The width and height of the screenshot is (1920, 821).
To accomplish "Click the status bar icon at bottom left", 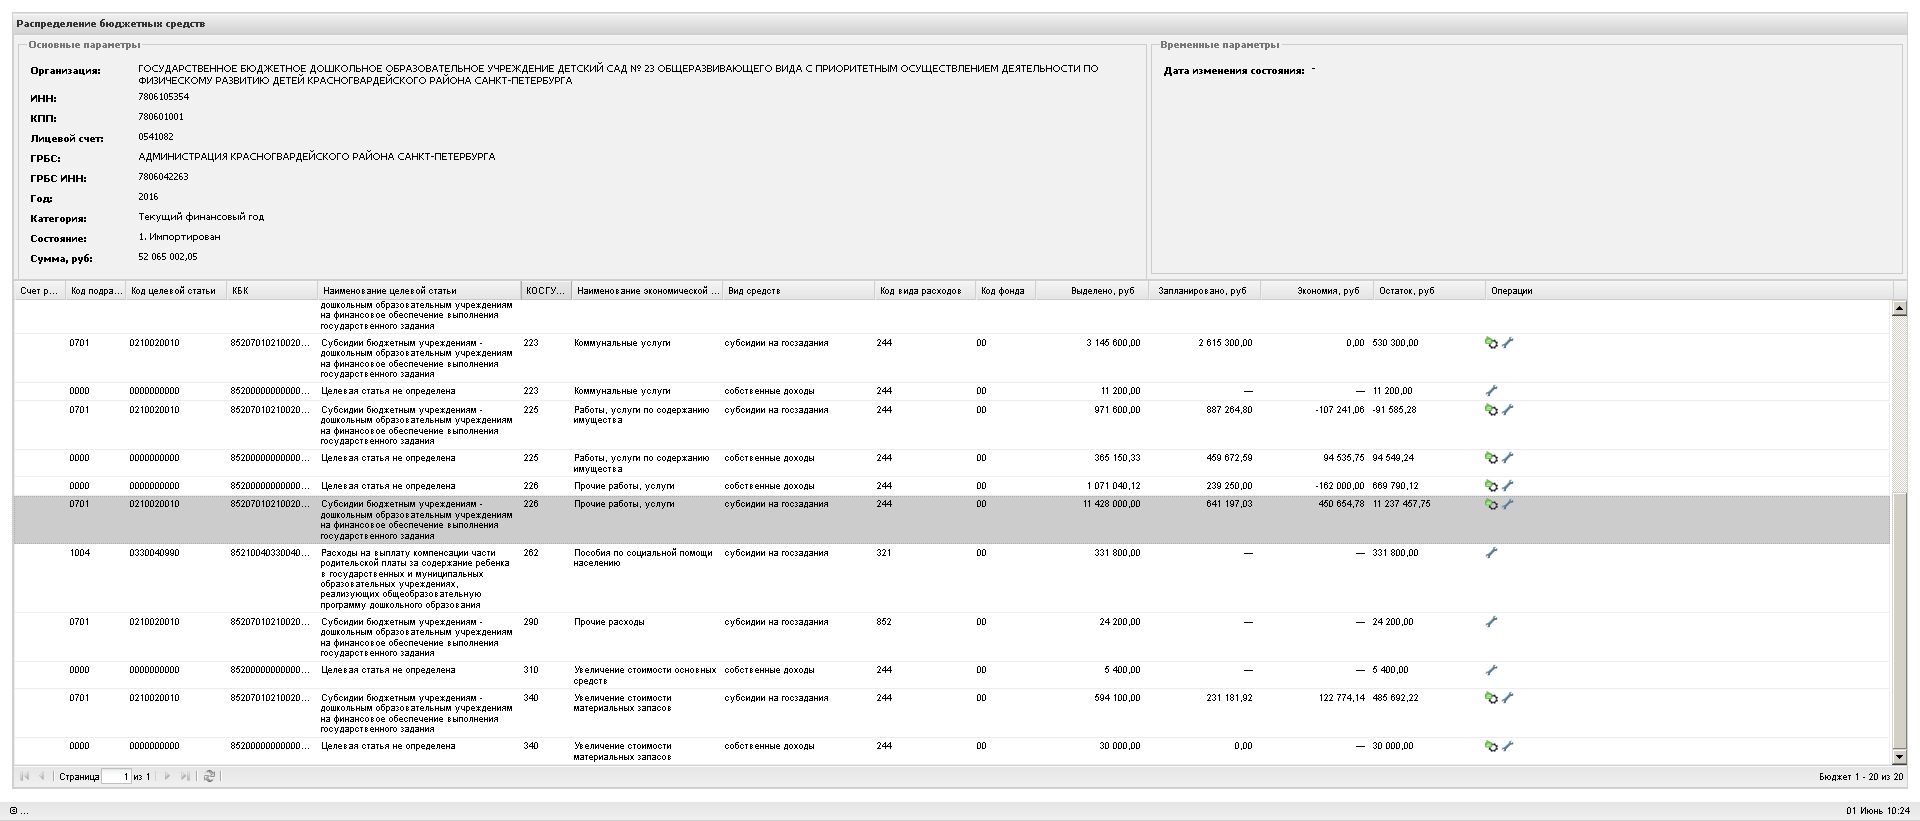I will (x=16, y=810).
